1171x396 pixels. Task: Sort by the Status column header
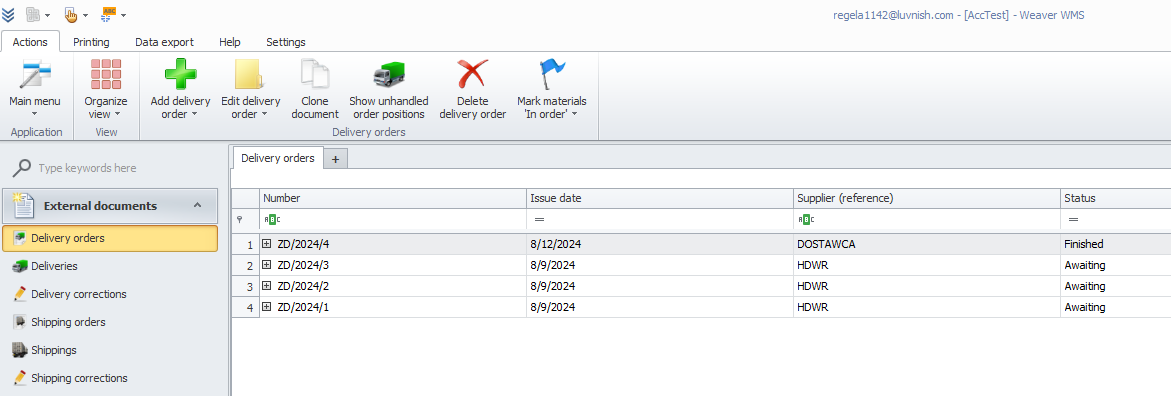pos(1116,198)
